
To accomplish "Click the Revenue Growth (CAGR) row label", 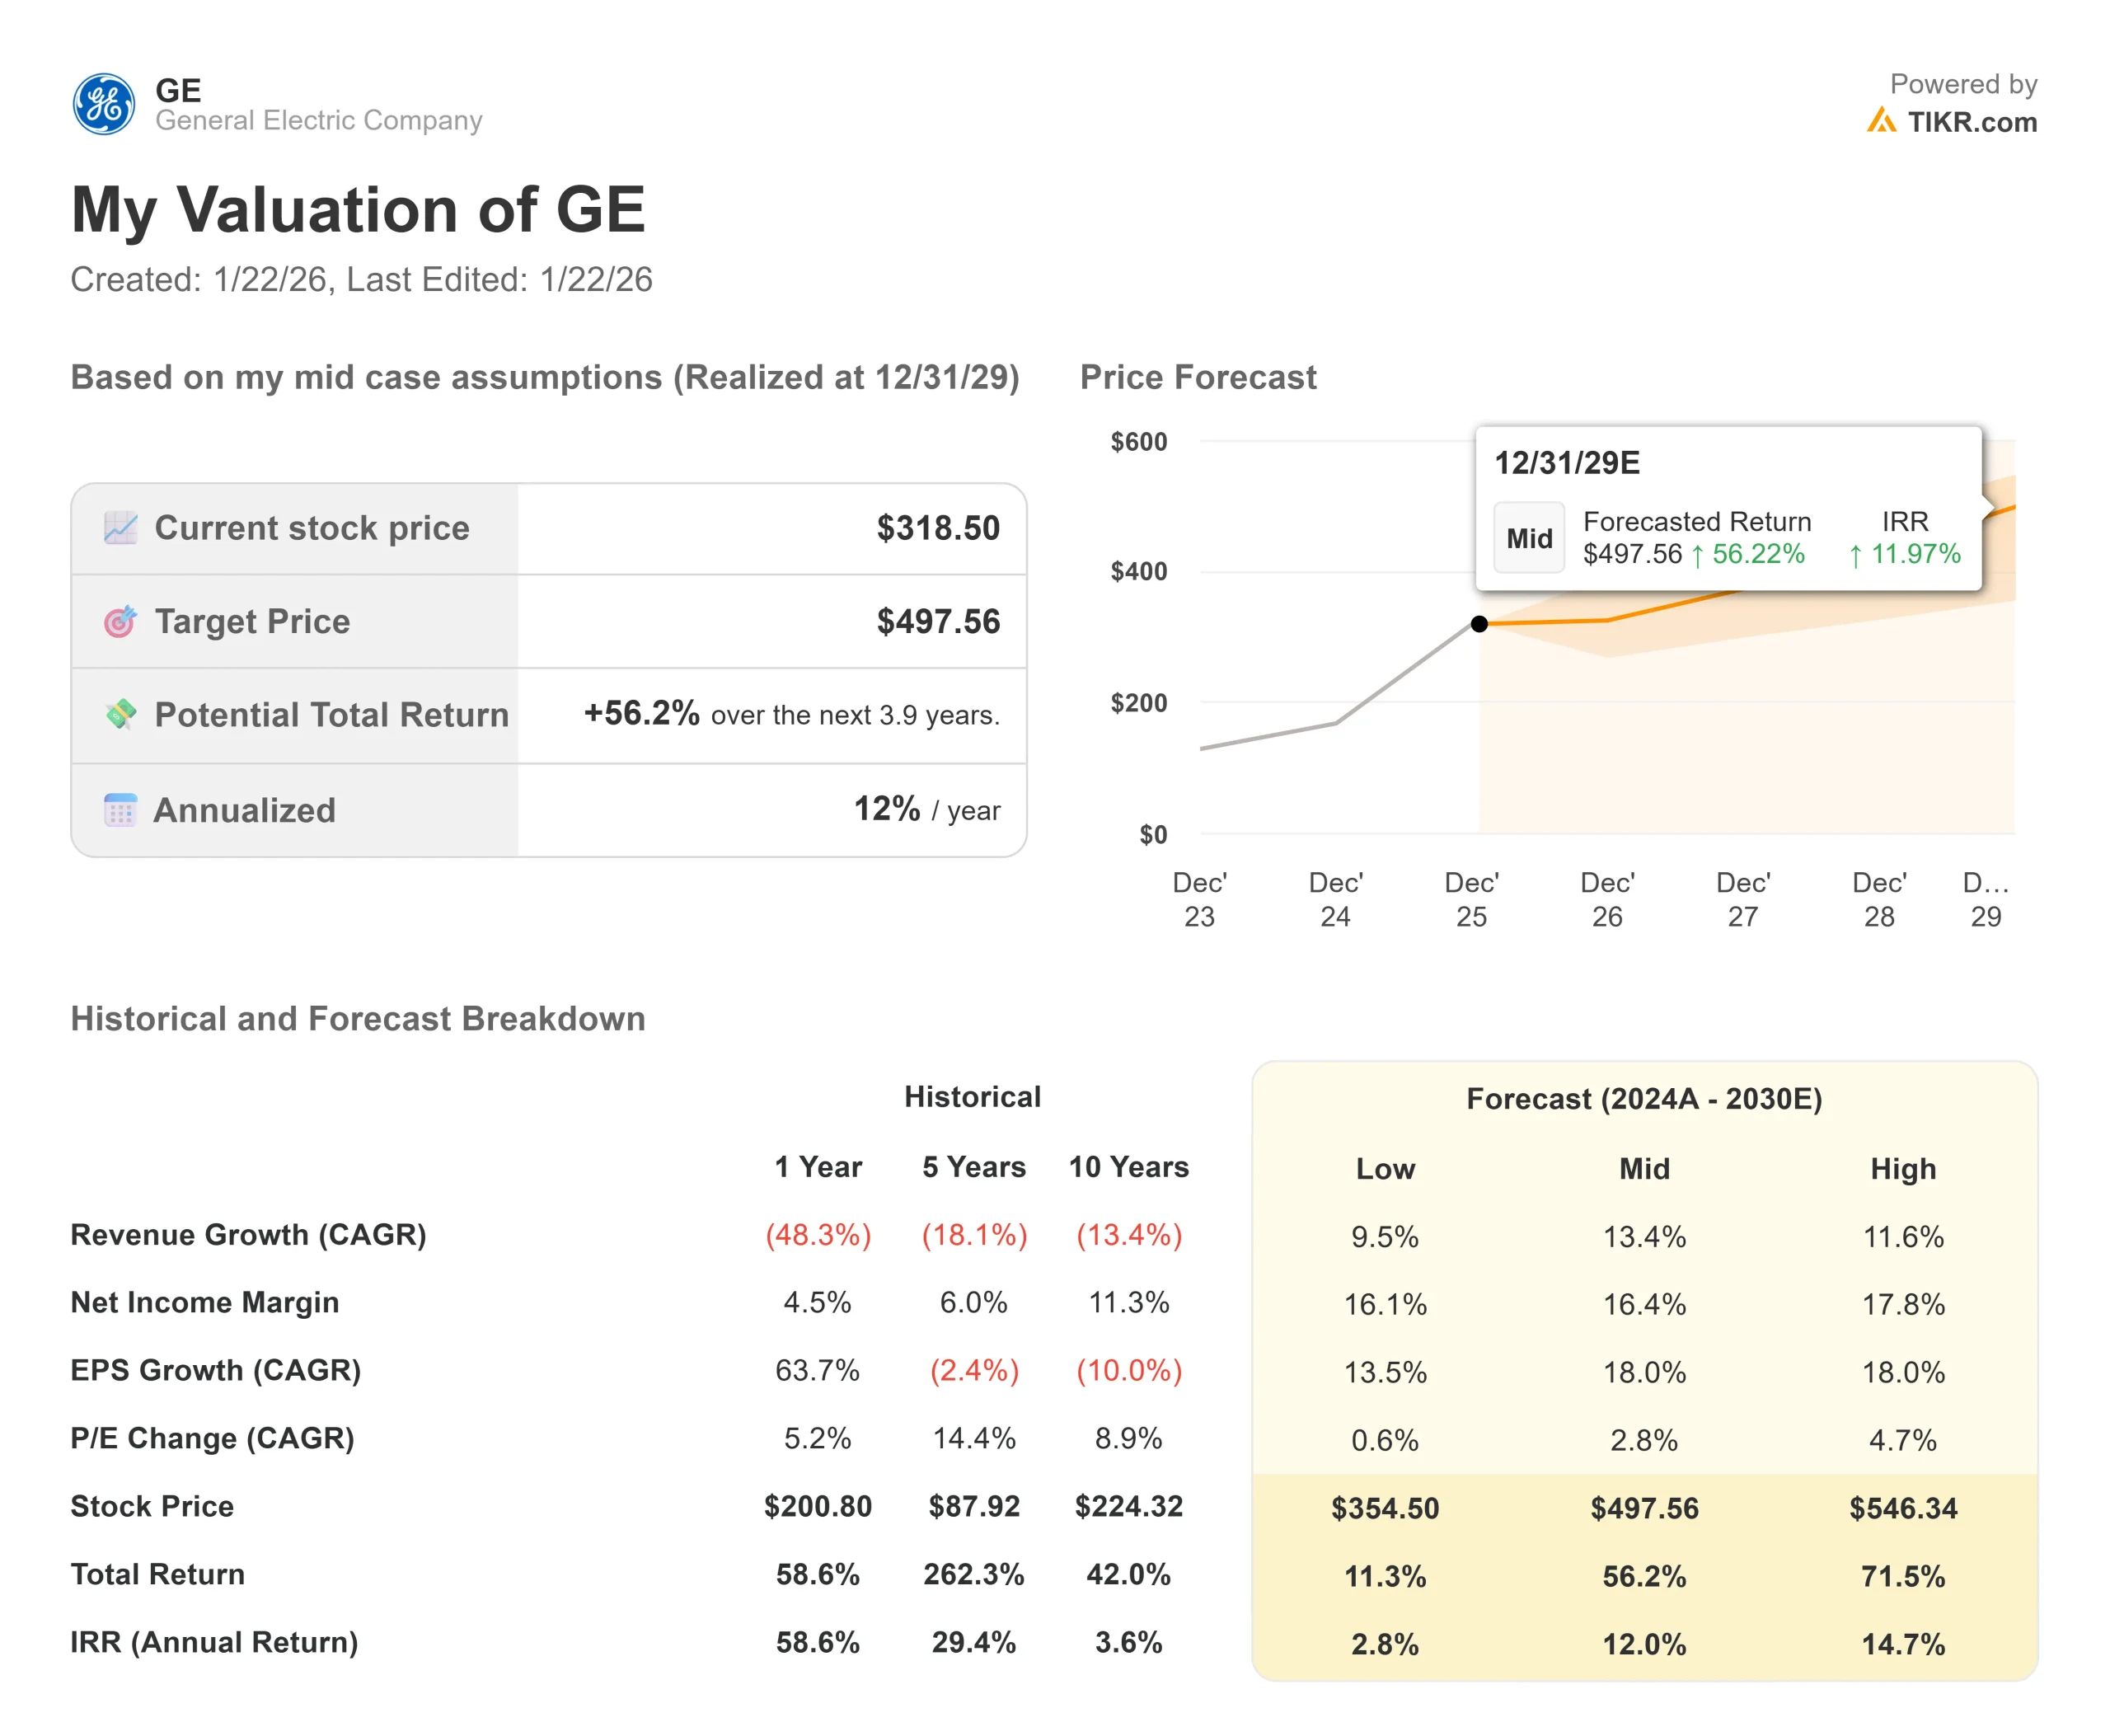I will [248, 1235].
